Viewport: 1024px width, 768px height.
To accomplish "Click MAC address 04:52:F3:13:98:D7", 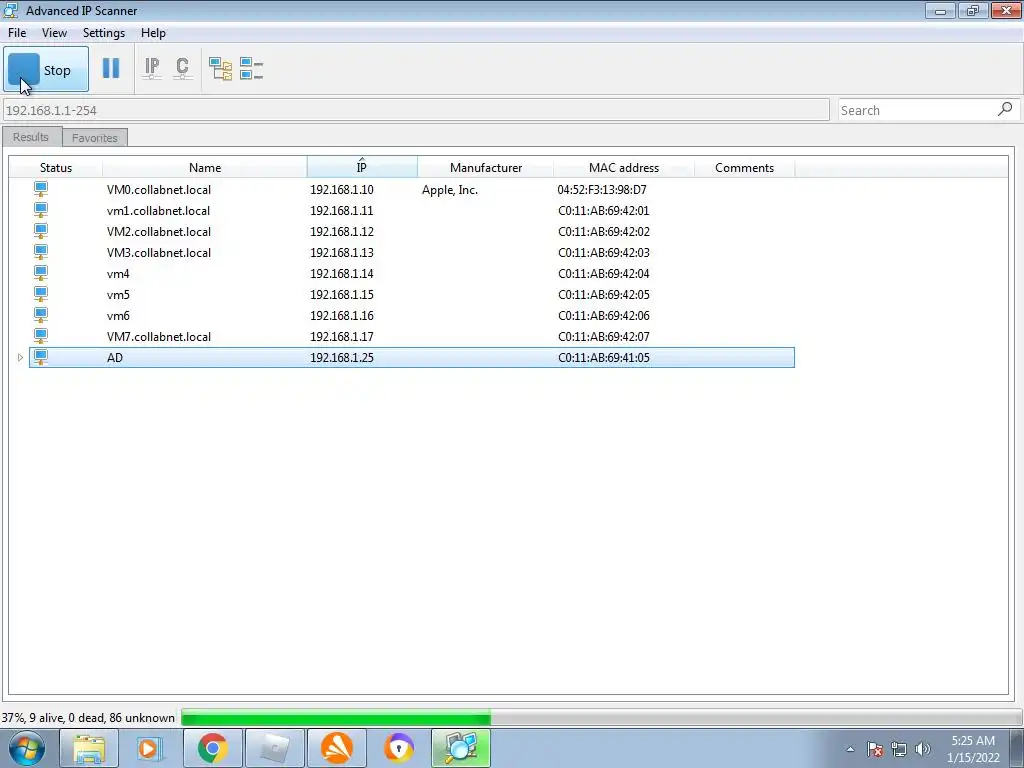I will point(601,189).
